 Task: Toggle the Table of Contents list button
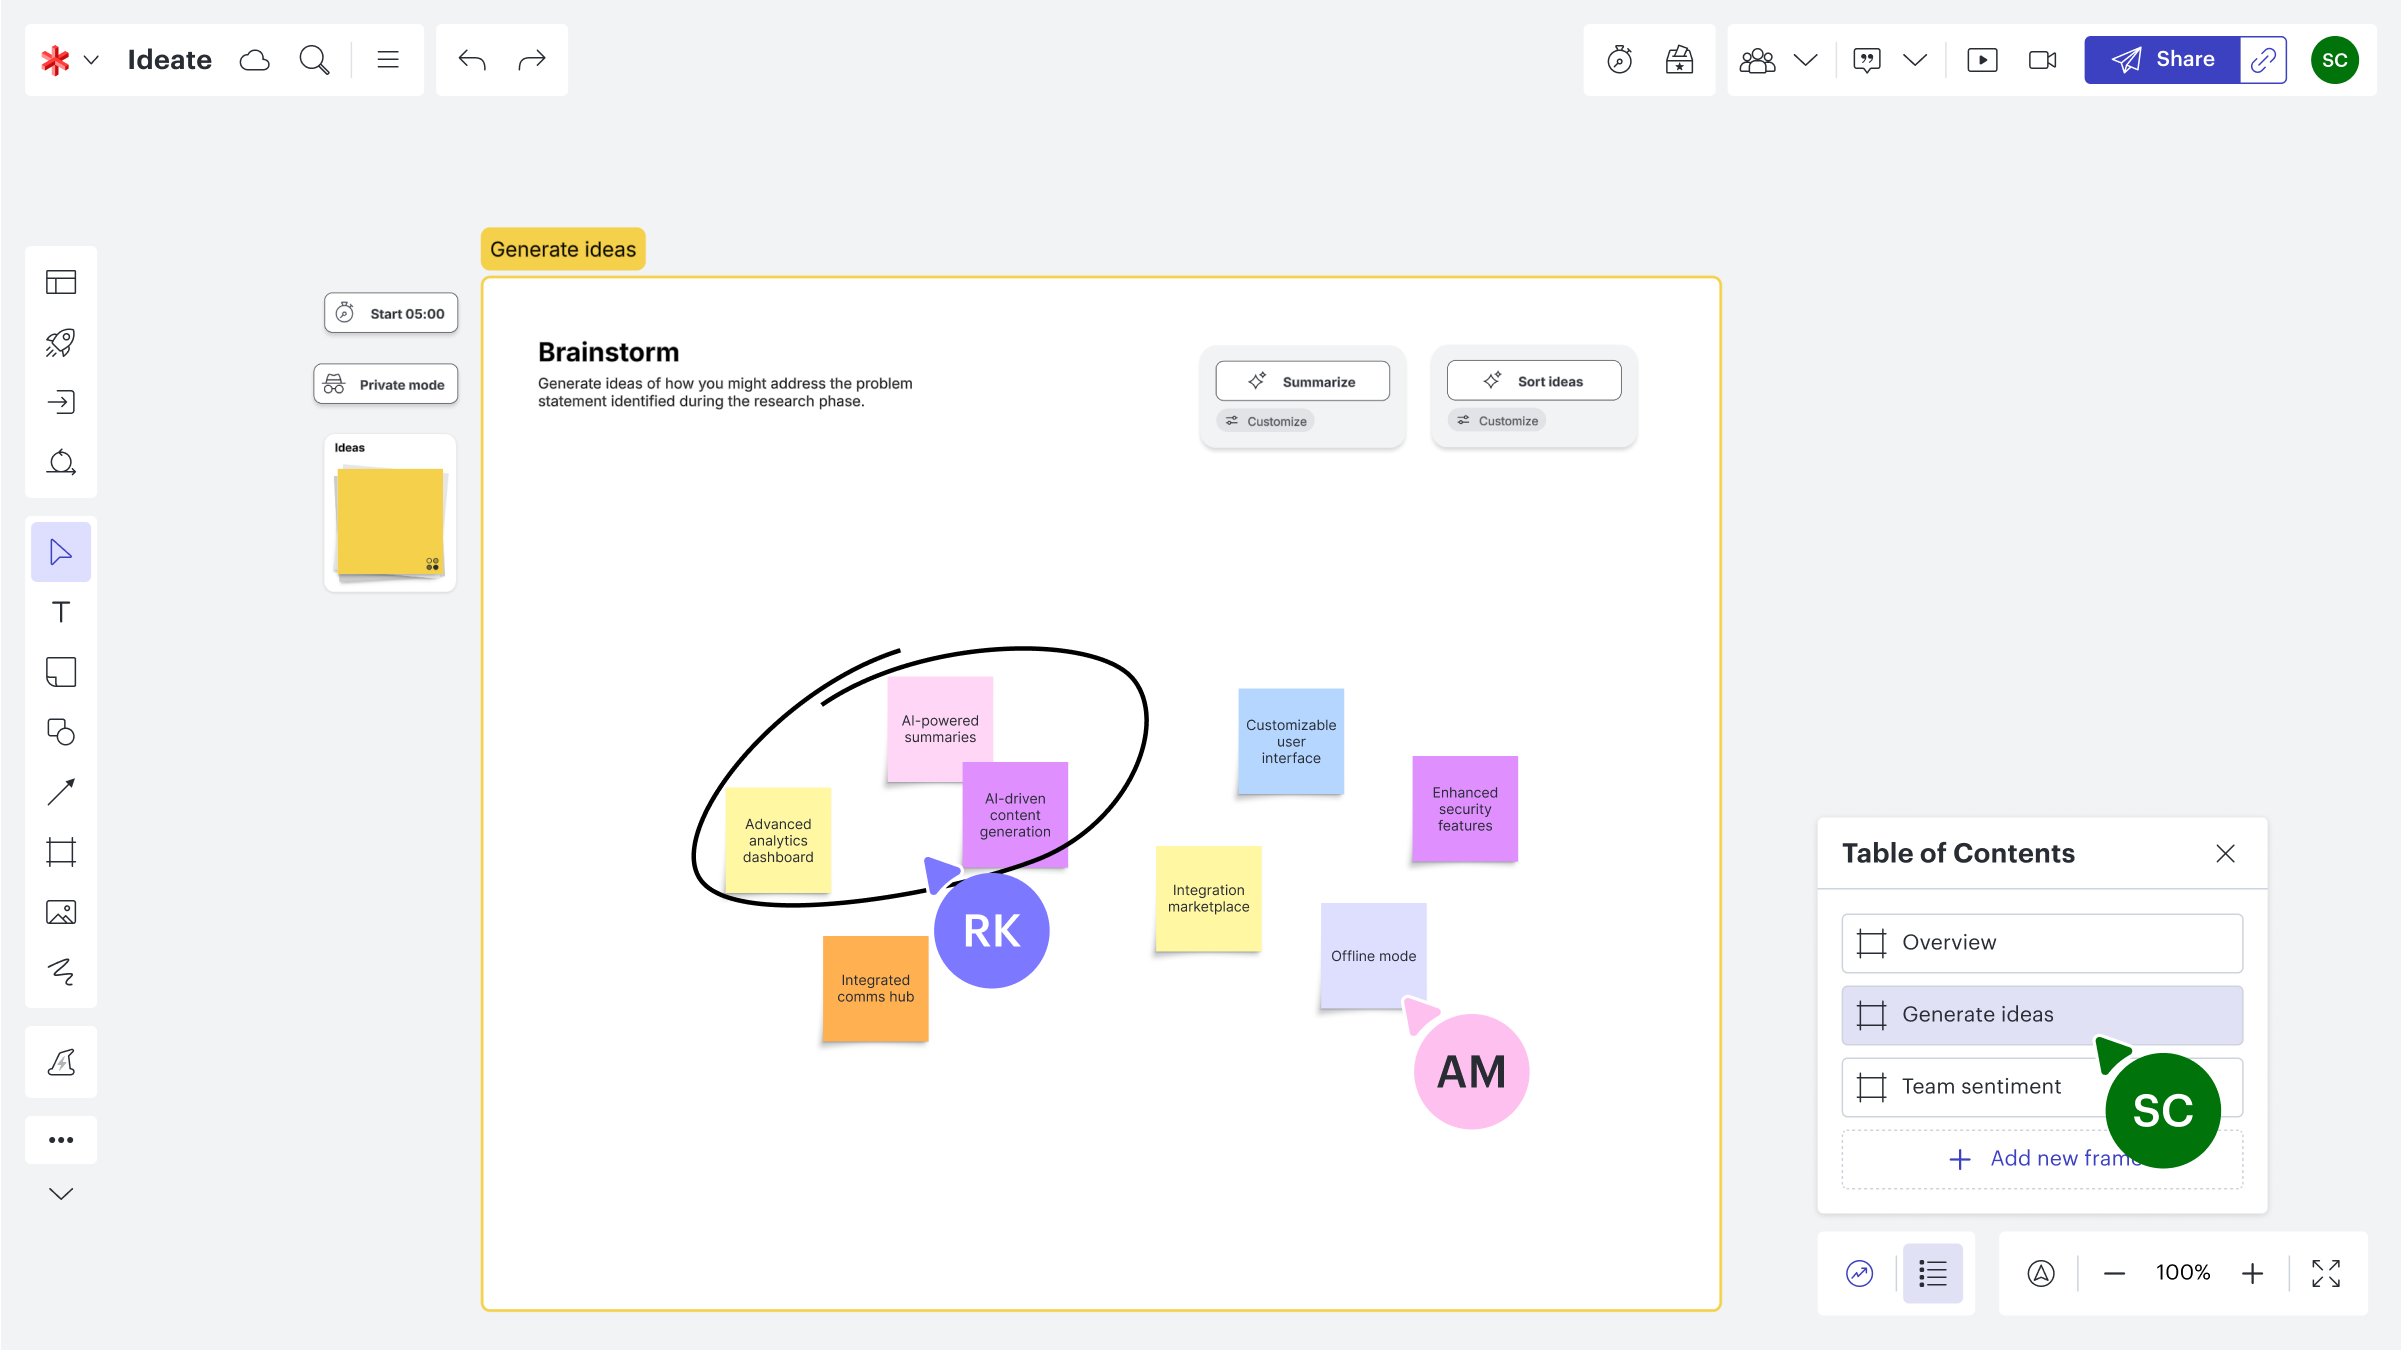coord(1932,1273)
